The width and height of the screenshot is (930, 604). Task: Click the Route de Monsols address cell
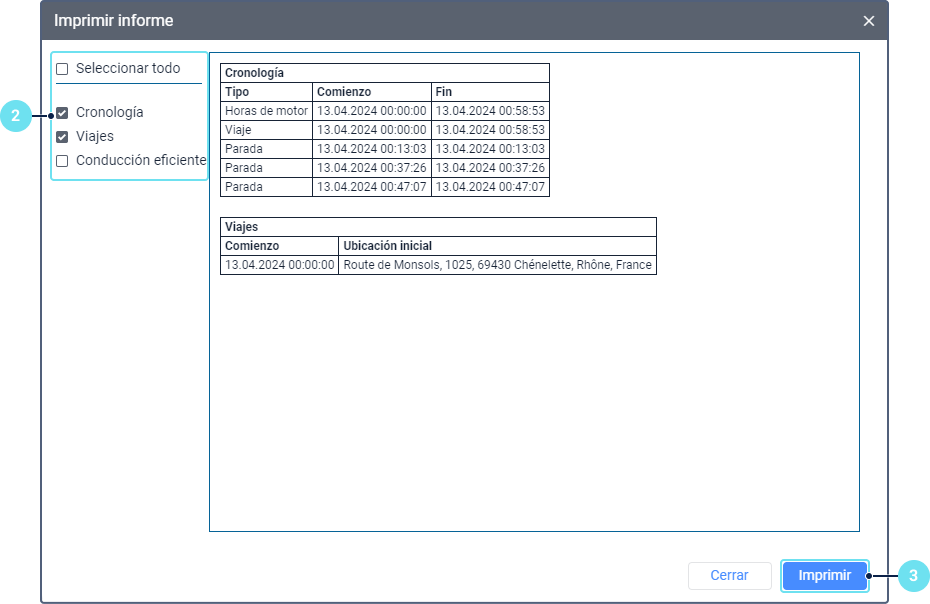coord(497,265)
